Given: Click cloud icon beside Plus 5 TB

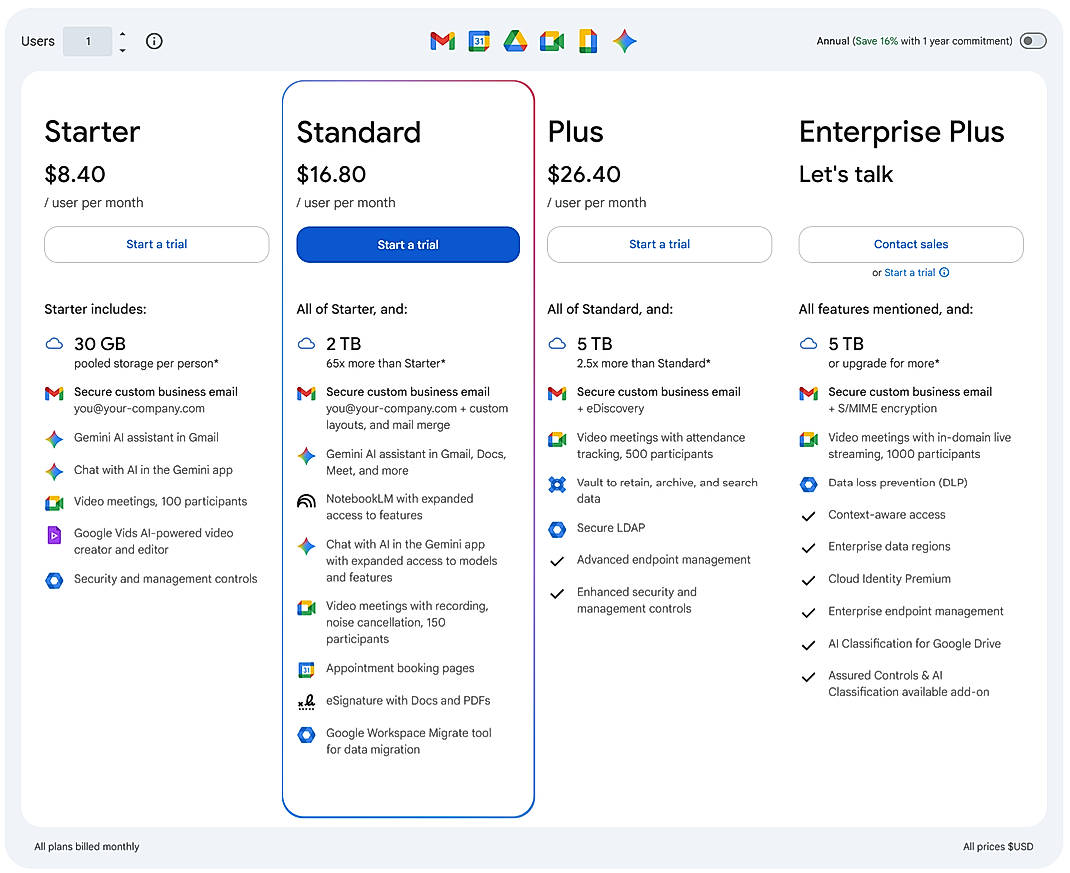Looking at the screenshot, I should tap(557, 343).
